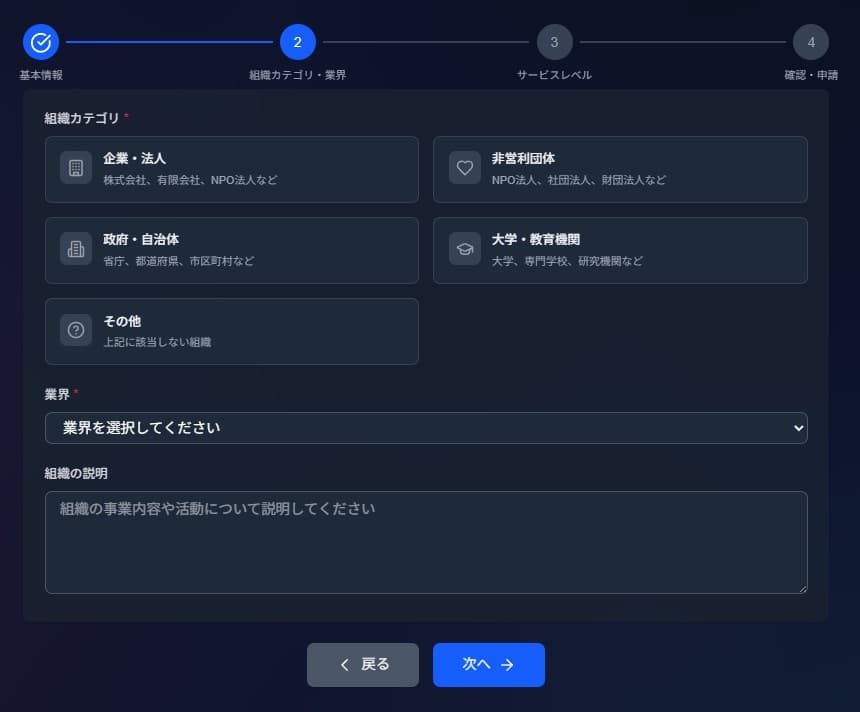Viewport: 860px width, 712px height.
Task: Go to step 3 サービスレベル
Action: 554,42
